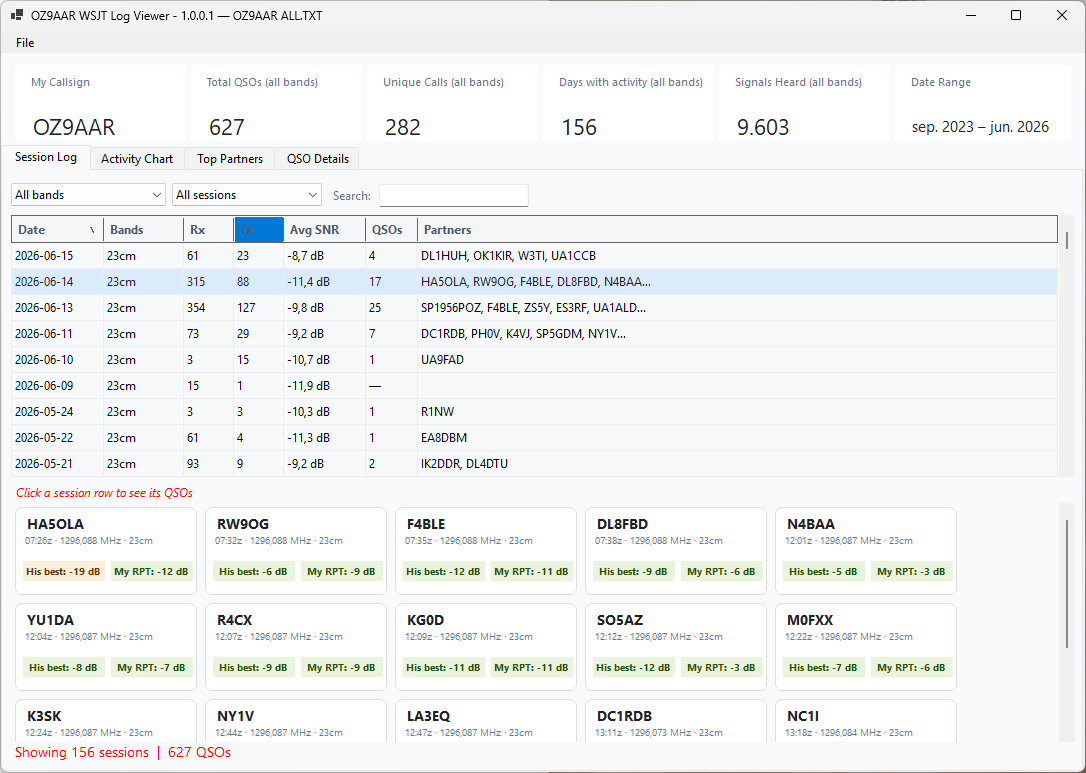Open the HA5OLA QSO card
Viewport: 1086px width, 773px height.
(x=106, y=551)
